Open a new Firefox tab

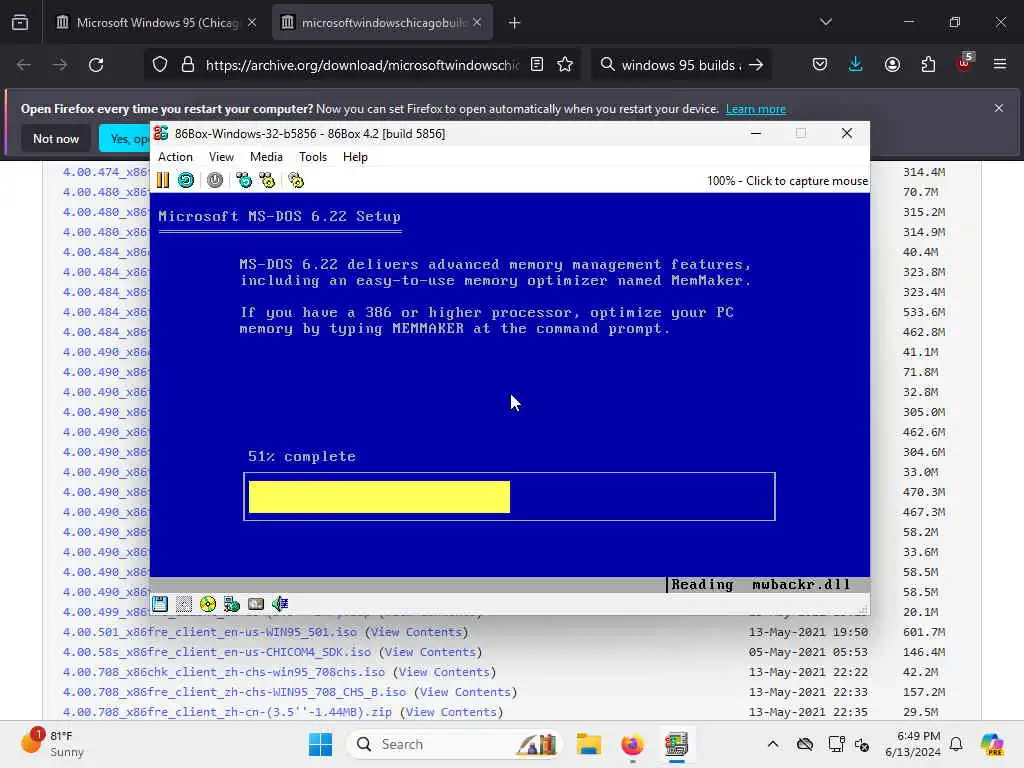(515, 23)
